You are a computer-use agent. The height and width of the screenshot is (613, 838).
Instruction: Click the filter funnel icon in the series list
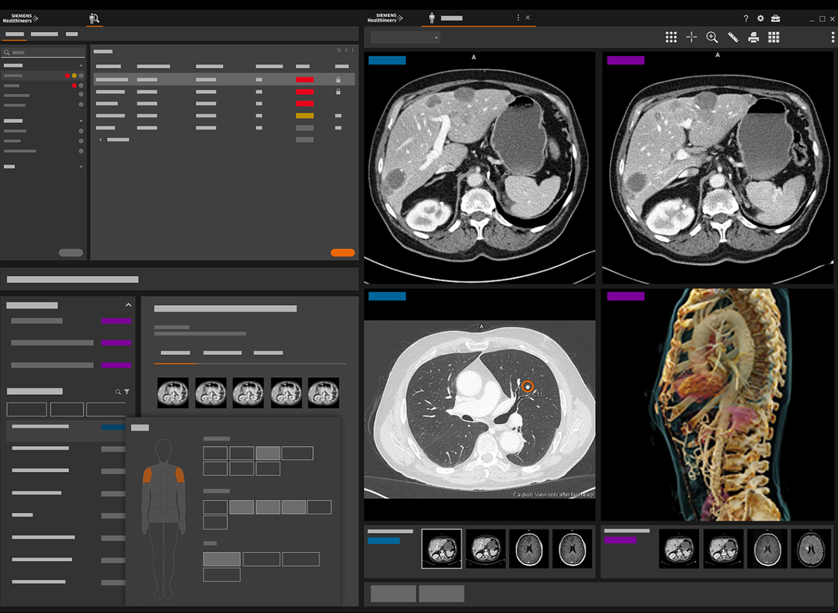[127, 392]
